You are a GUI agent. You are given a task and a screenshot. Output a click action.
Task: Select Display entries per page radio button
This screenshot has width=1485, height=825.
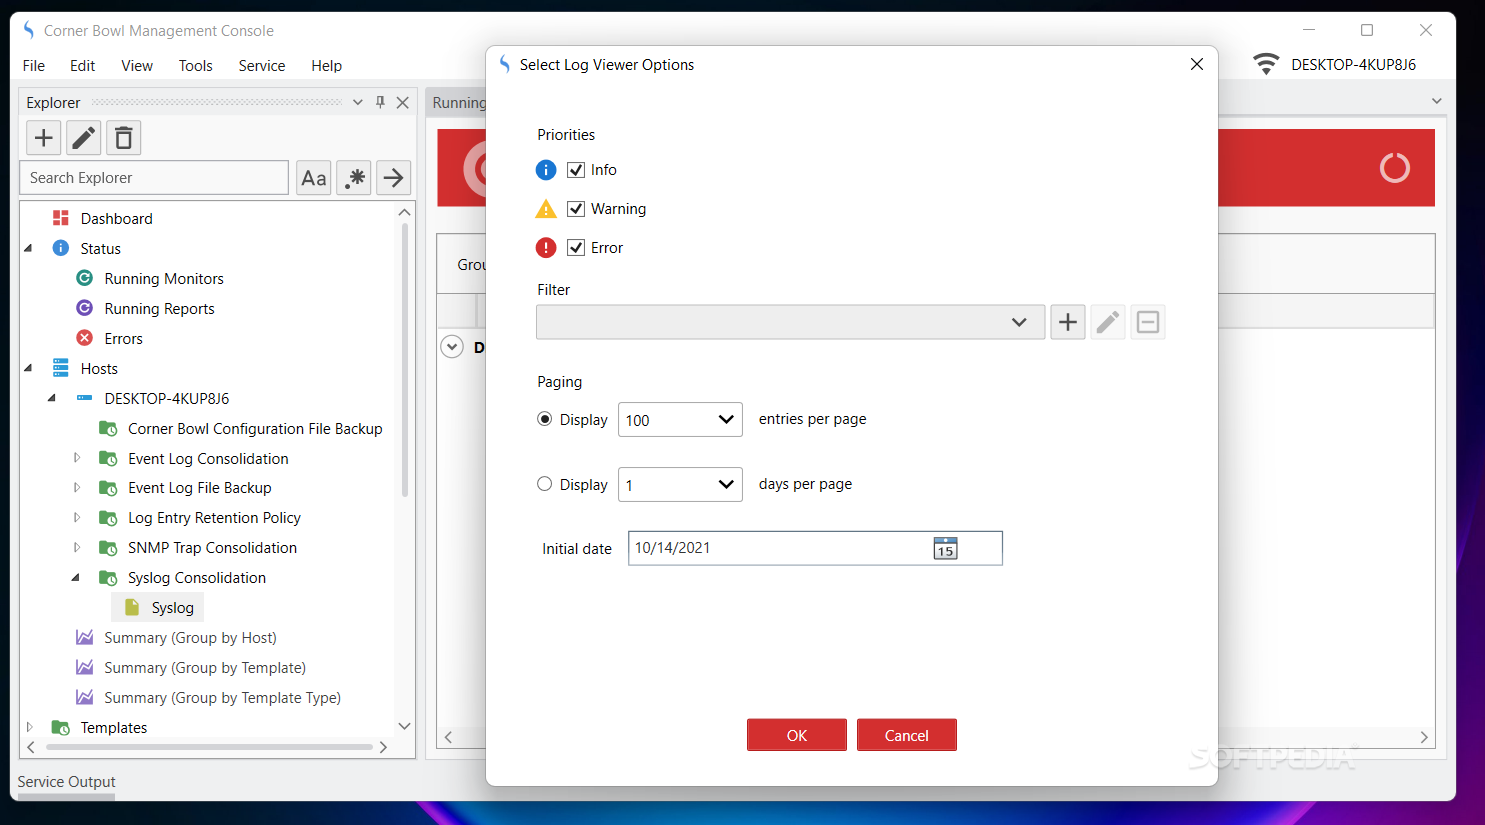(545, 419)
